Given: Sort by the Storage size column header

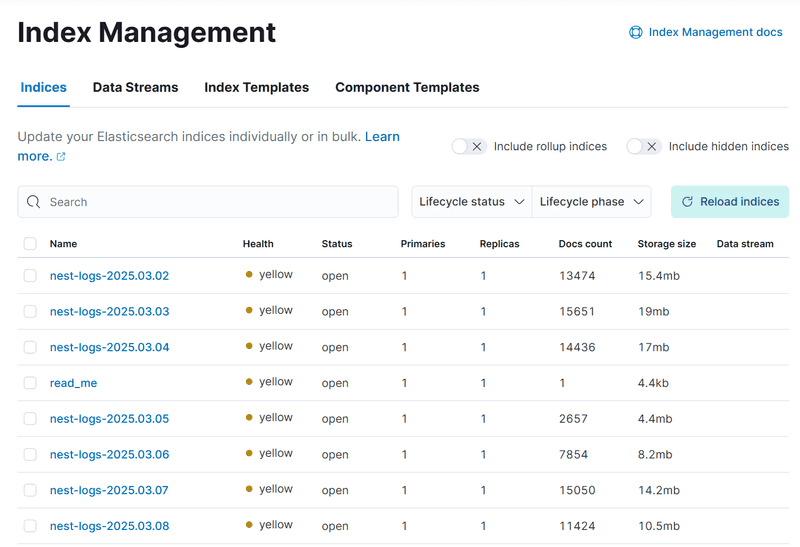Looking at the screenshot, I should (667, 244).
